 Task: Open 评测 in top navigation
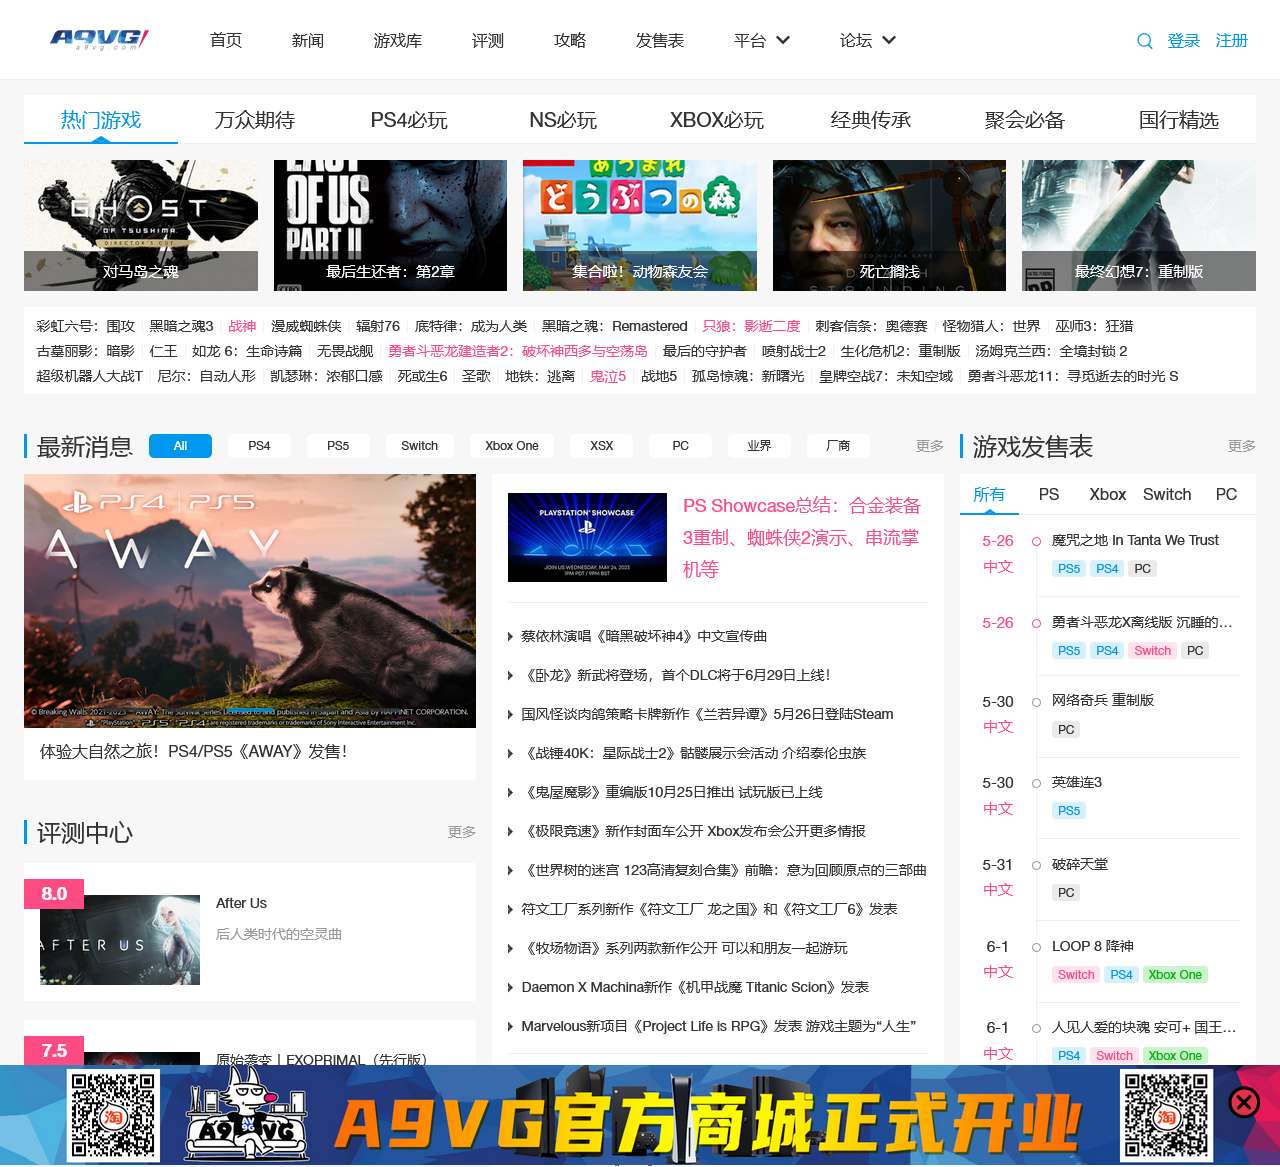488,41
